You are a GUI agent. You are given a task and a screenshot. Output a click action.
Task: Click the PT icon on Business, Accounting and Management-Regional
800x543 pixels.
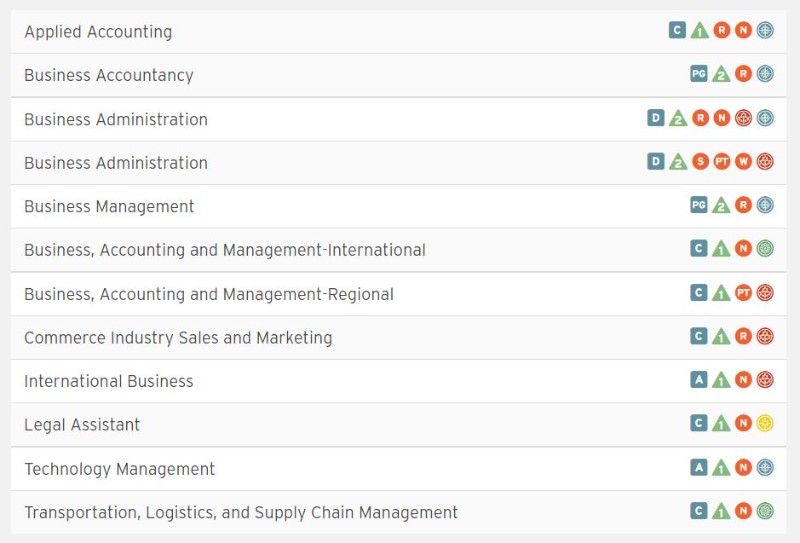coord(743,293)
